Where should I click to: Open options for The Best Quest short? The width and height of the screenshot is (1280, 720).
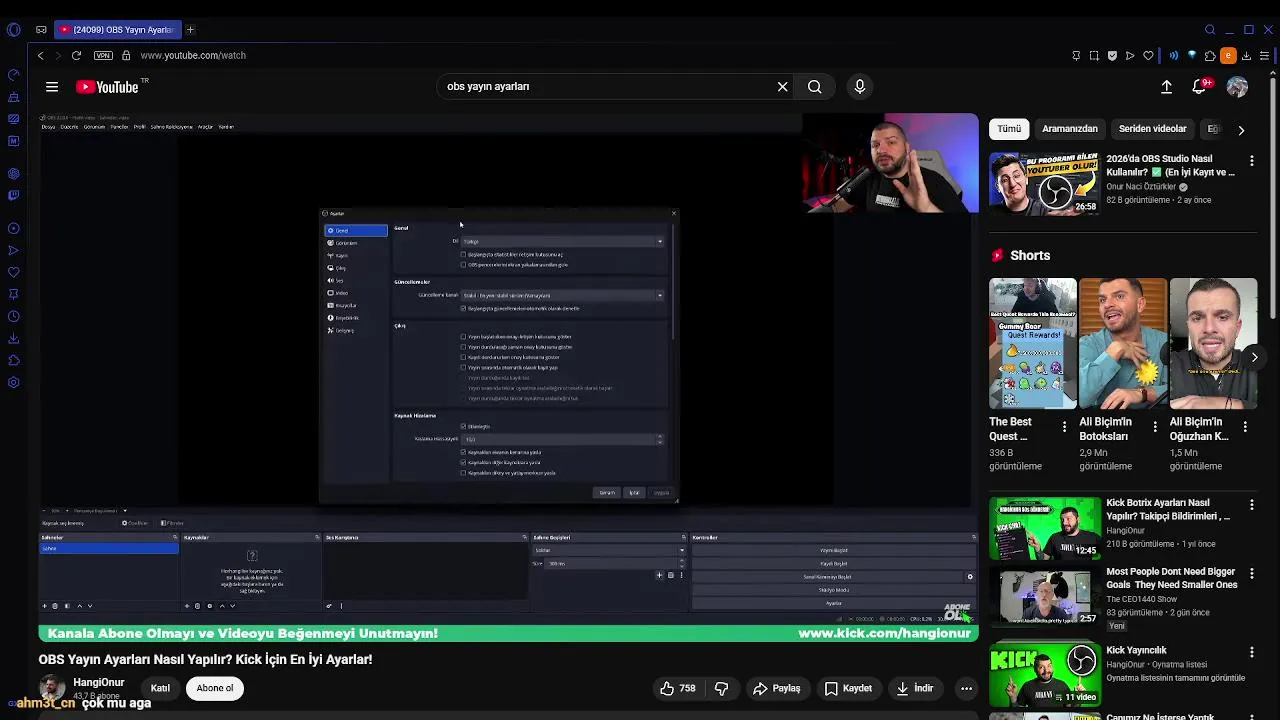point(1064,426)
